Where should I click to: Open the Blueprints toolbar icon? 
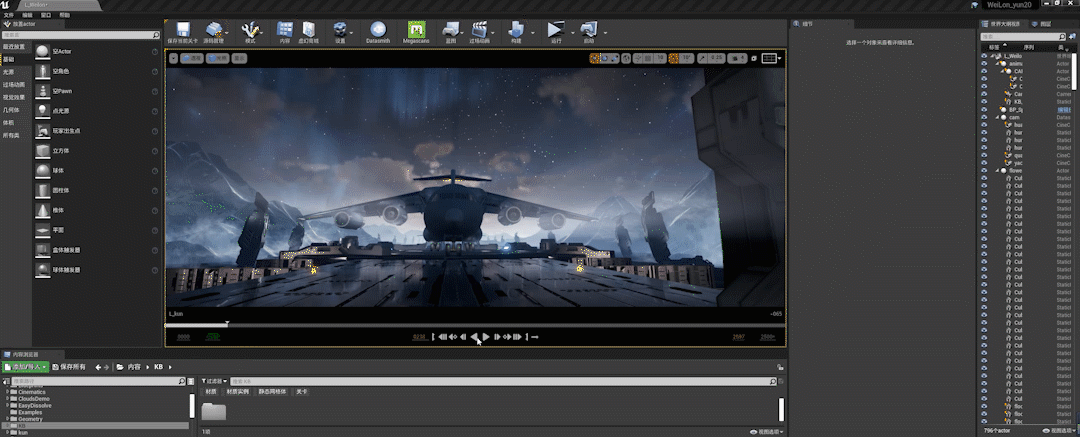tap(450, 30)
